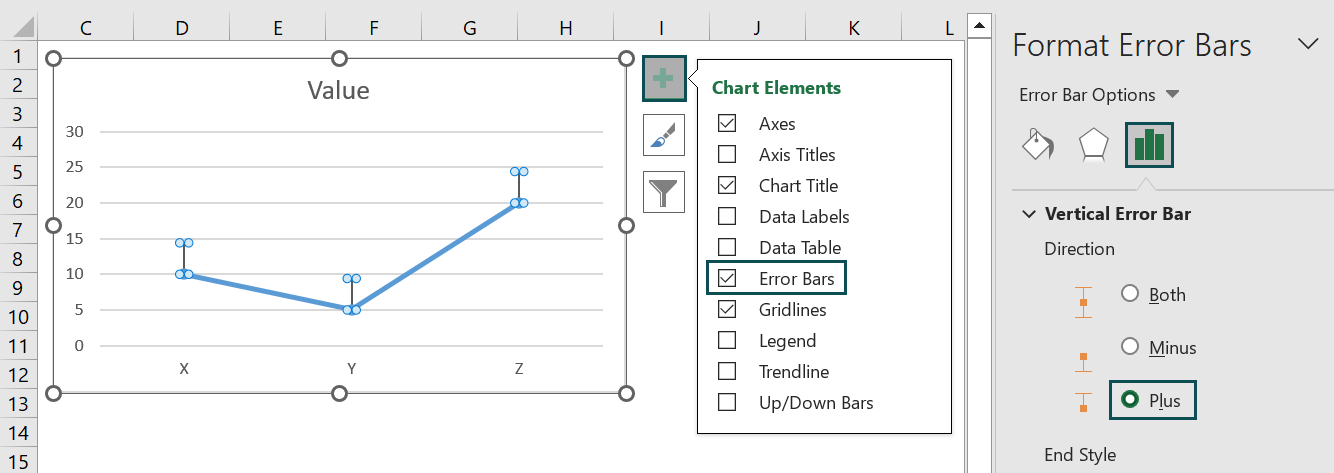The height and width of the screenshot is (473, 1334).
Task: Toggle Gridlines checkbox
Action: pyautogui.click(x=727, y=309)
